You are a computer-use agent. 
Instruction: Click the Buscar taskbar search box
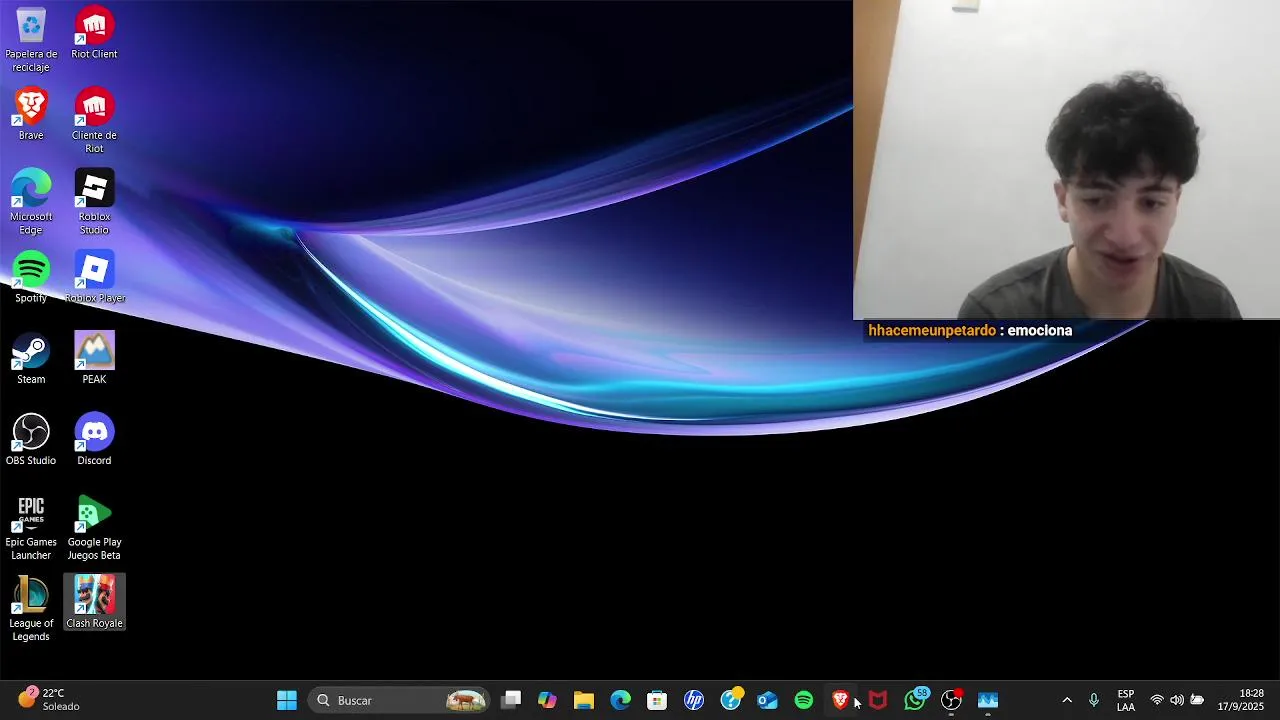point(400,700)
